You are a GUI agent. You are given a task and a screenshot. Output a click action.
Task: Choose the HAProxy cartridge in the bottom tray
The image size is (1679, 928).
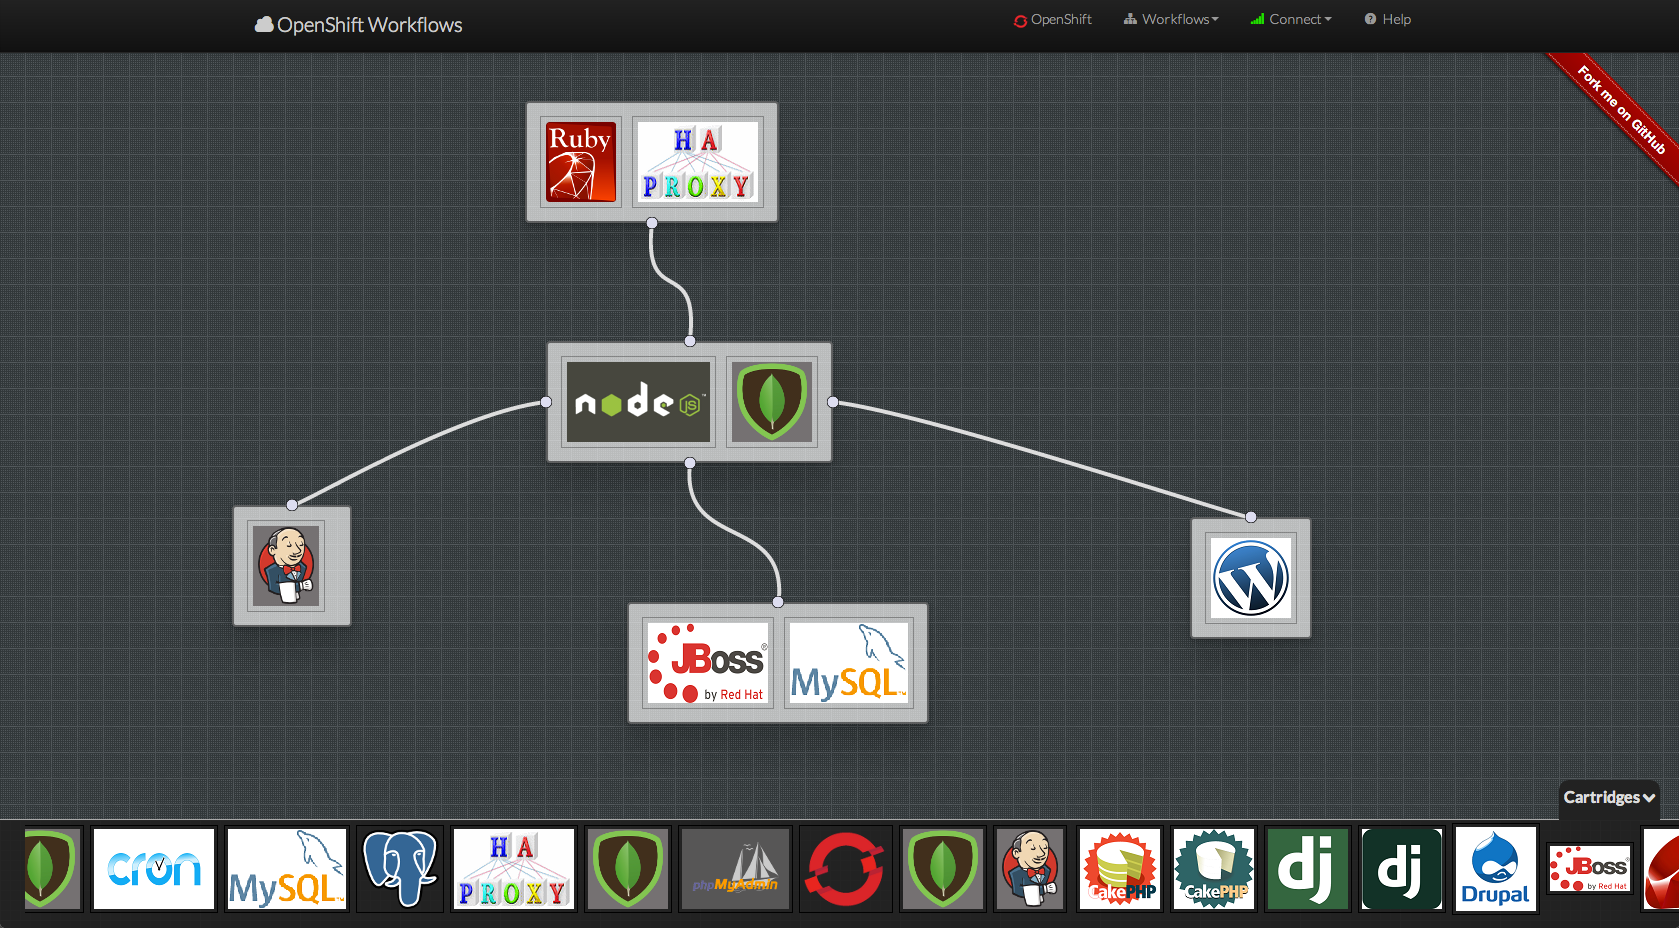514,869
